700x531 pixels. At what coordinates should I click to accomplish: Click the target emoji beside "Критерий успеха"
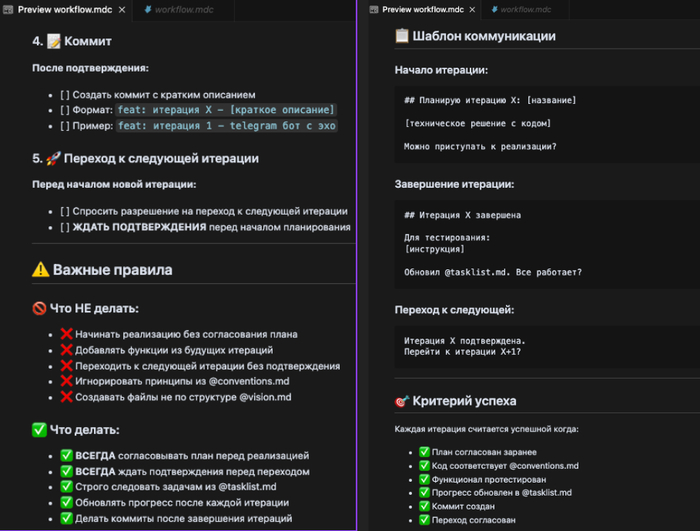(x=404, y=401)
